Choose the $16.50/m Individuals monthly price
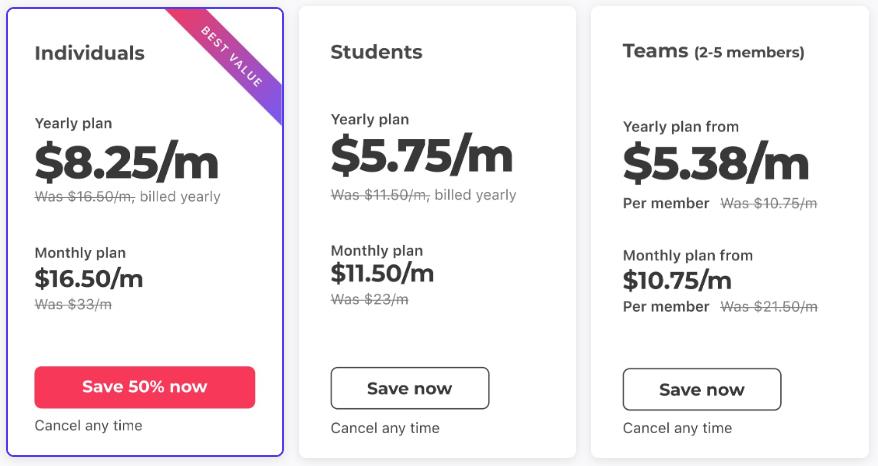878x466 pixels. point(89,278)
